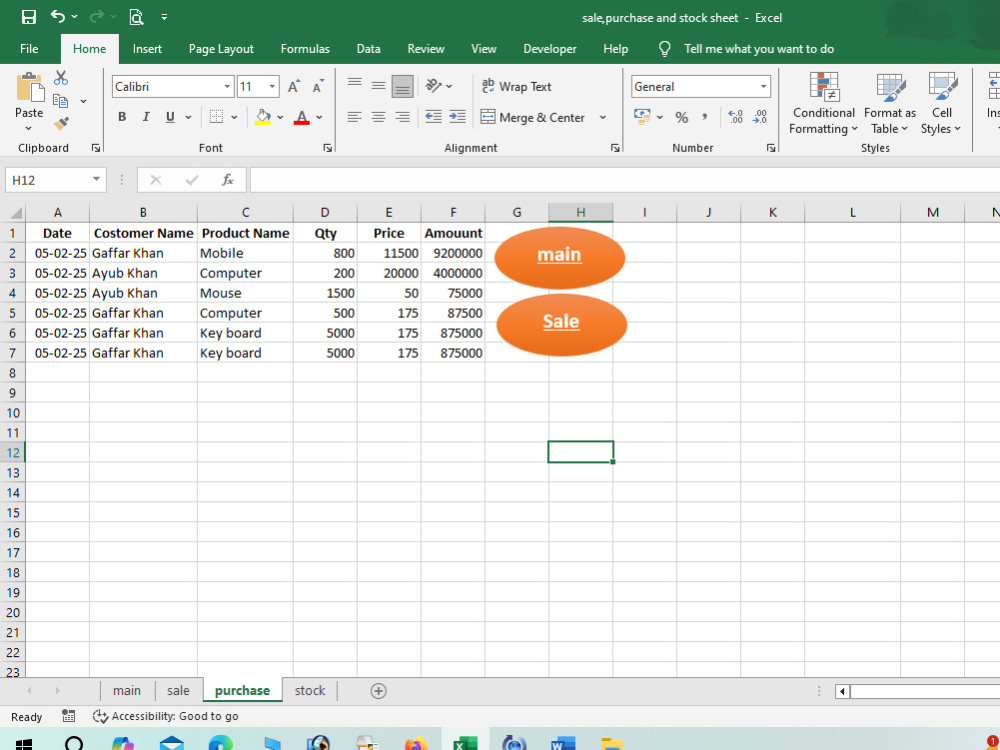Apply borders with the Borders icon

tap(216, 117)
